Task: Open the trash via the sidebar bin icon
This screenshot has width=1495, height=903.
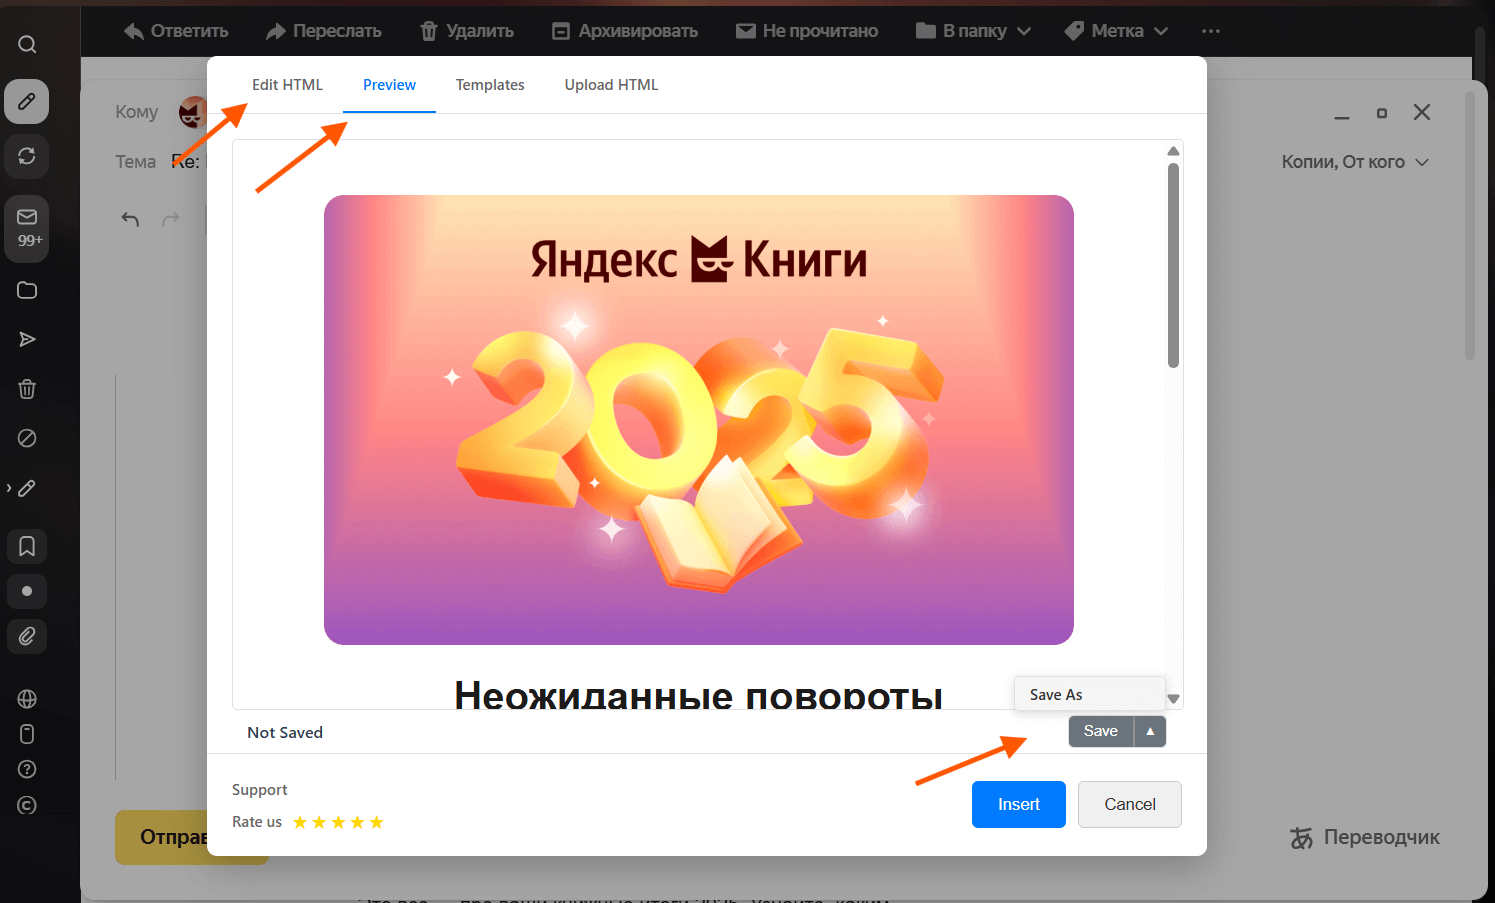Action: (x=27, y=389)
